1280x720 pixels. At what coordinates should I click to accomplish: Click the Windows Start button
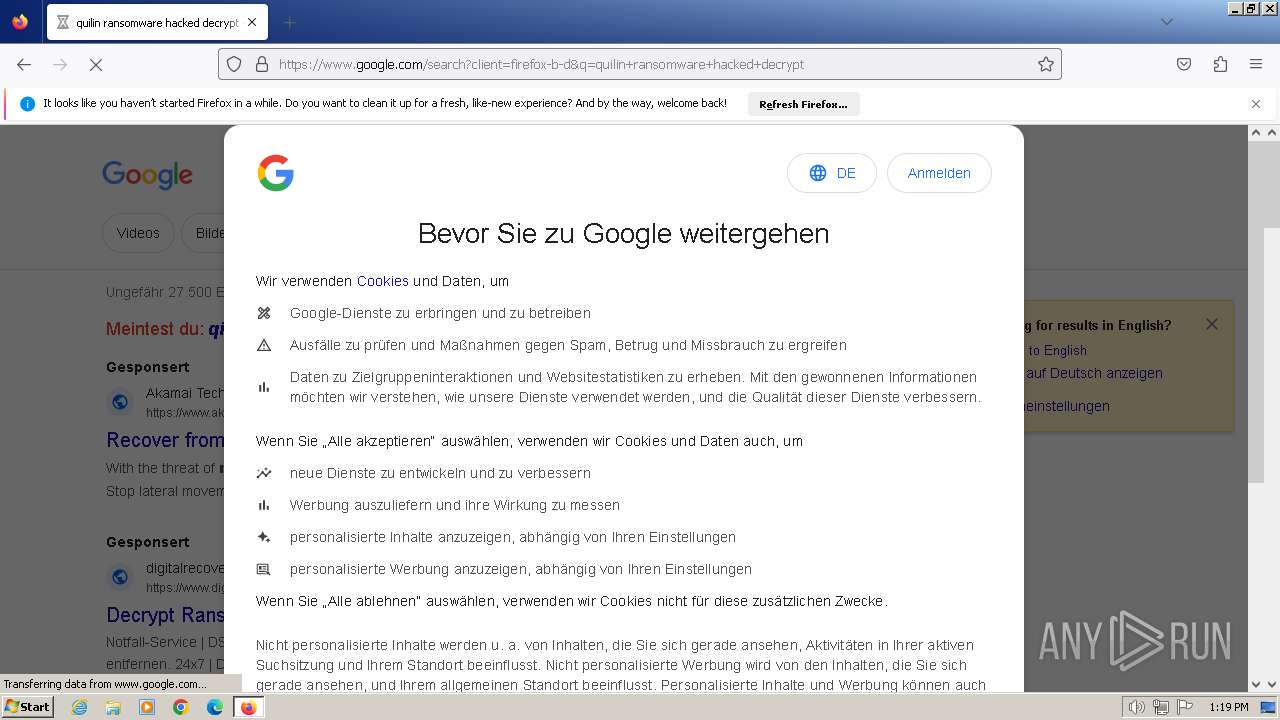click(27, 707)
